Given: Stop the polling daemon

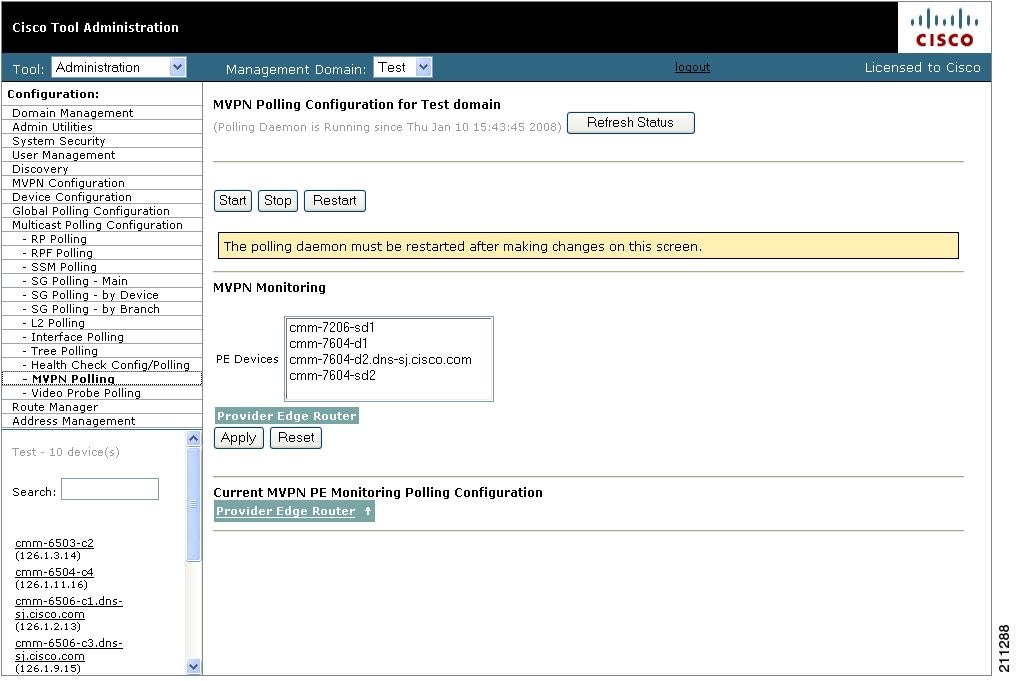Looking at the screenshot, I should 277,201.
